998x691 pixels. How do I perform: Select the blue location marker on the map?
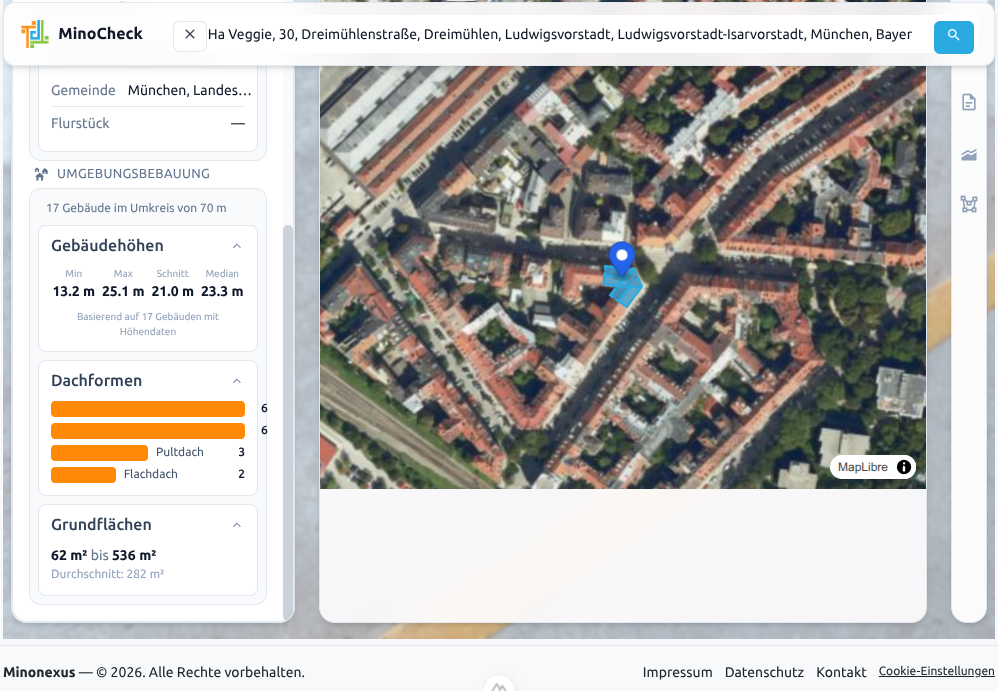coord(622,258)
